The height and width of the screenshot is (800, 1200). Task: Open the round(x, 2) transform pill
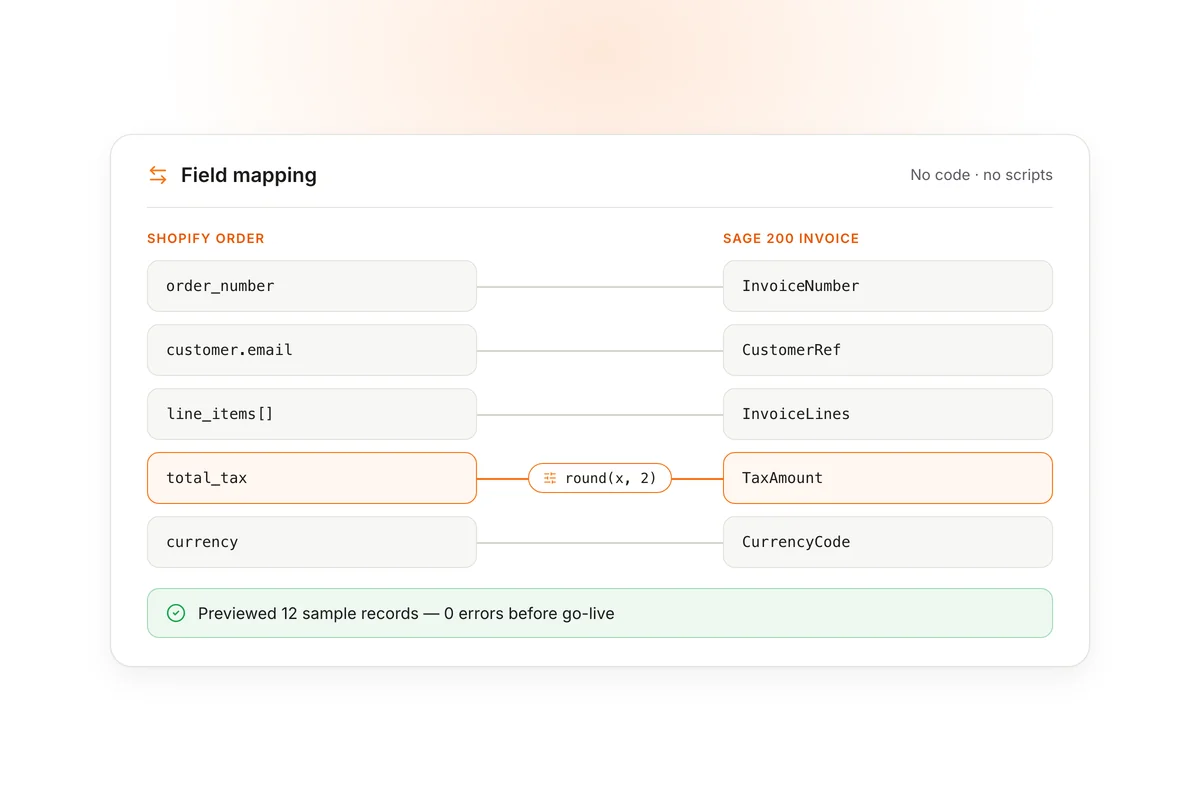point(600,478)
